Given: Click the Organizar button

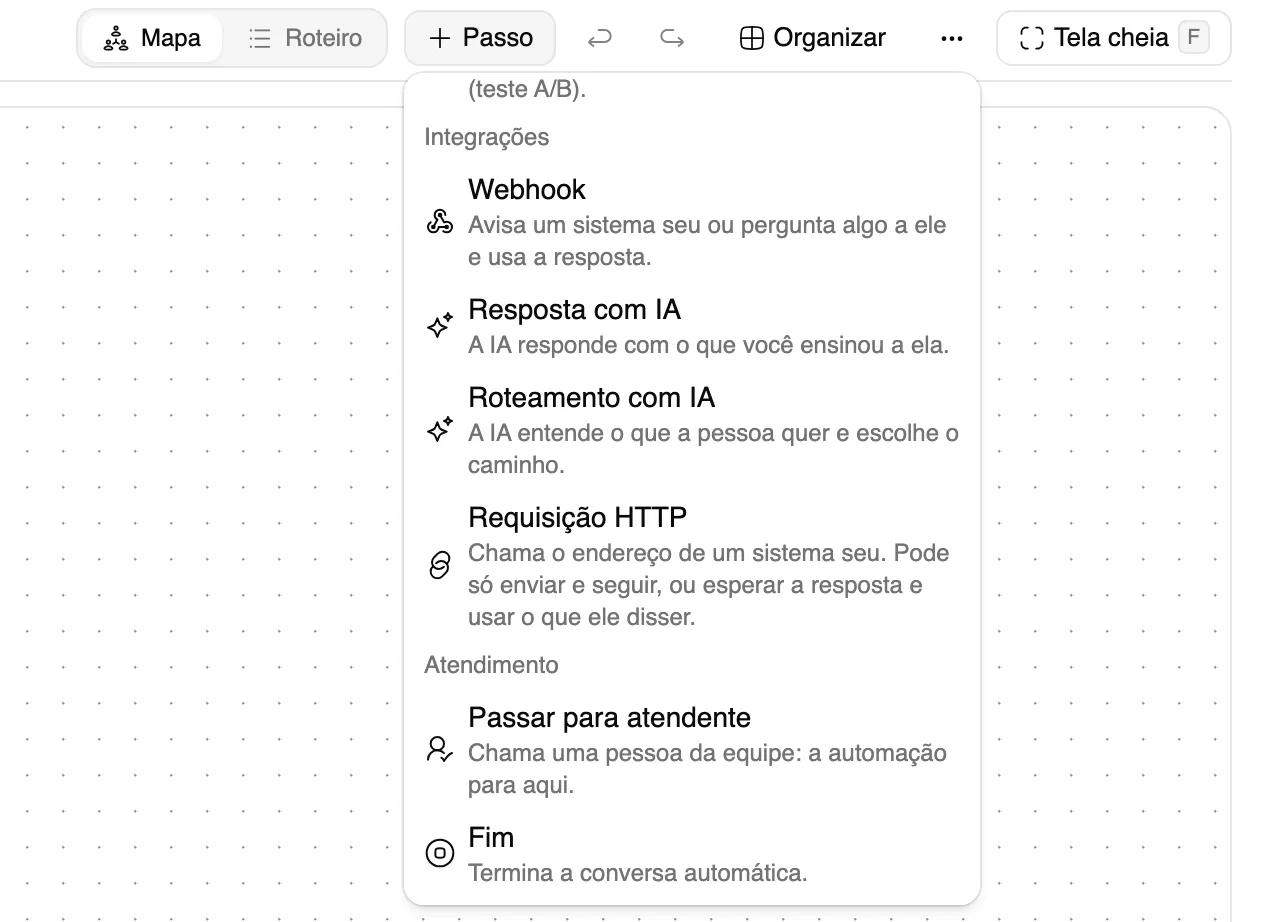Looking at the screenshot, I should click(x=812, y=38).
